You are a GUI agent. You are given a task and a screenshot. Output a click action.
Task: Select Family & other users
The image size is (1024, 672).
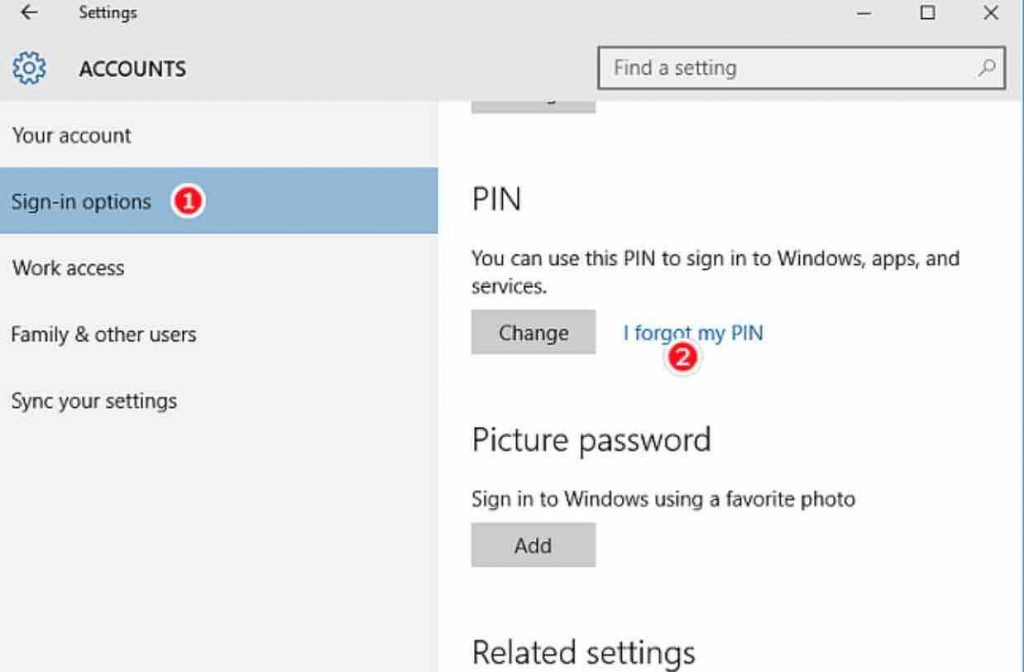click(103, 334)
